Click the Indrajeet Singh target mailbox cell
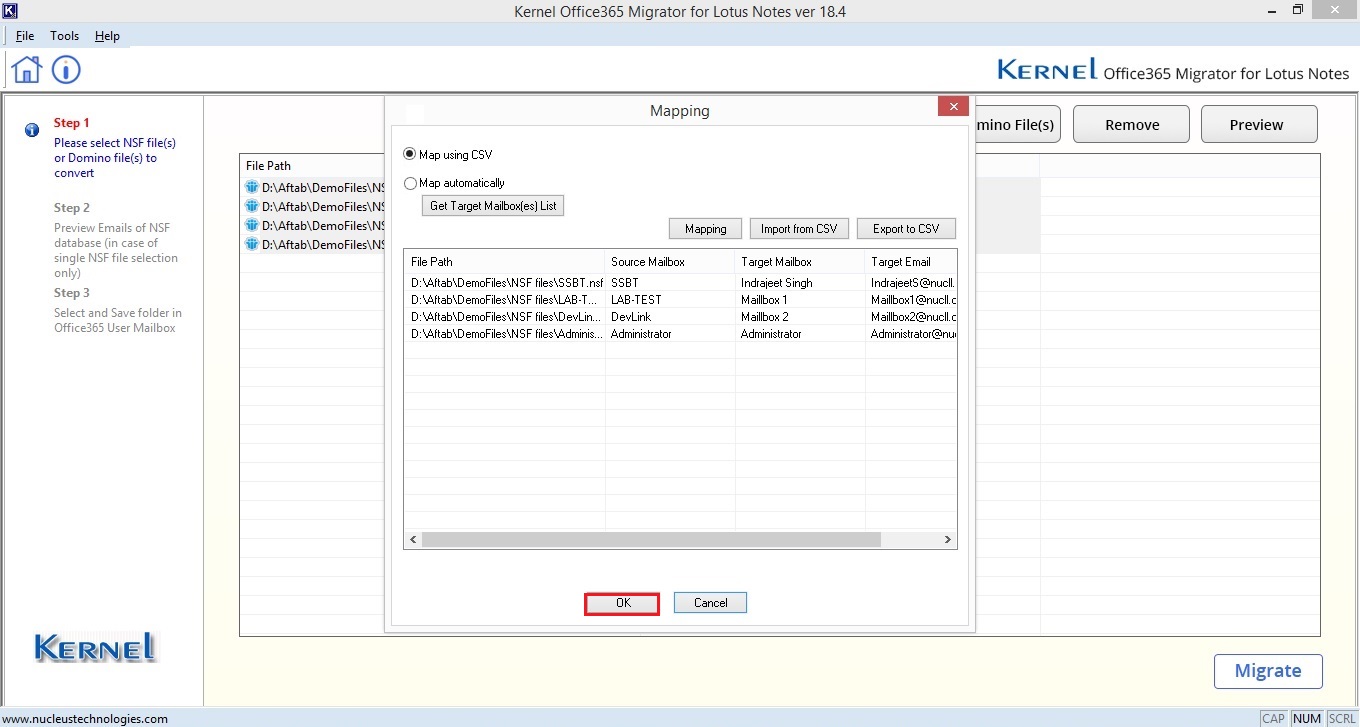Screen dimensions: 1360x727 800,283
